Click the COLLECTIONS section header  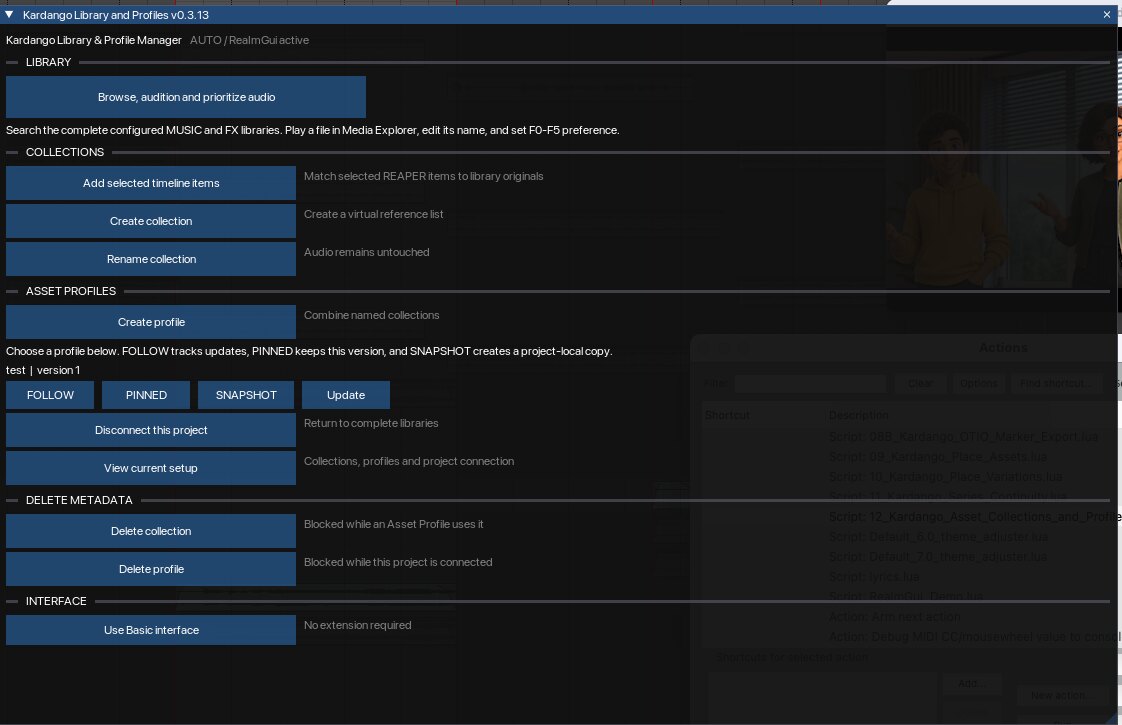64,152
